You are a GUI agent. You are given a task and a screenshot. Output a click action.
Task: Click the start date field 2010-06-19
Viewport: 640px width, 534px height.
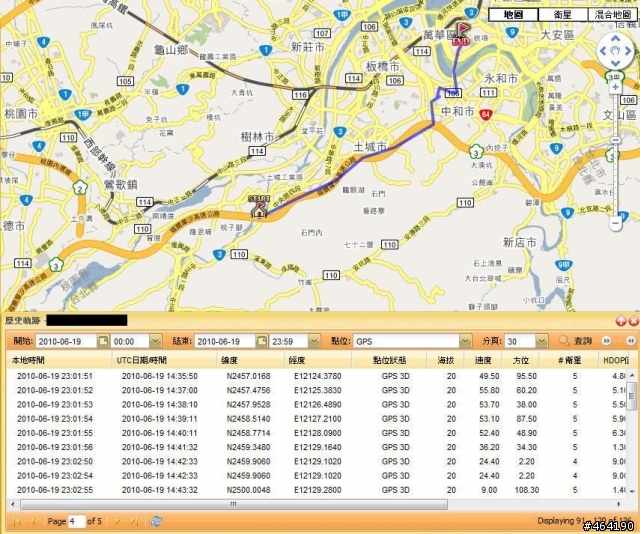pos(67,341)
